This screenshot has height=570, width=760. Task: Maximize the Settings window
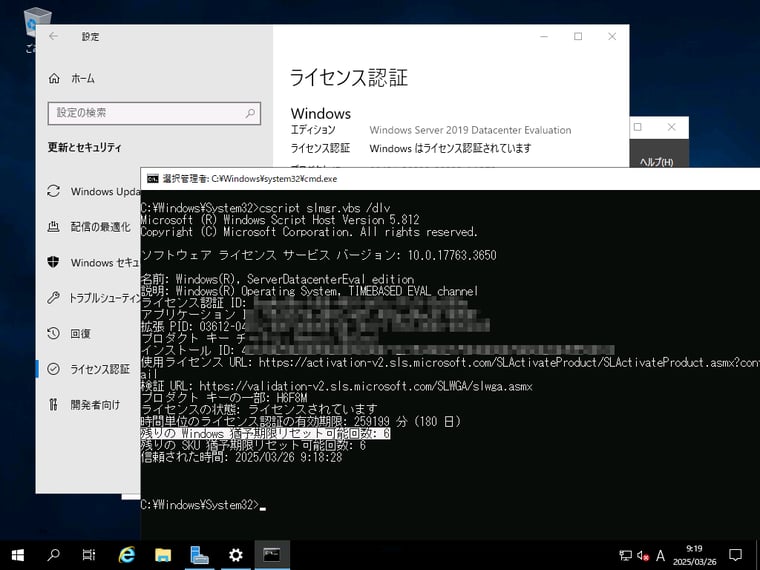tap(578, 36)
